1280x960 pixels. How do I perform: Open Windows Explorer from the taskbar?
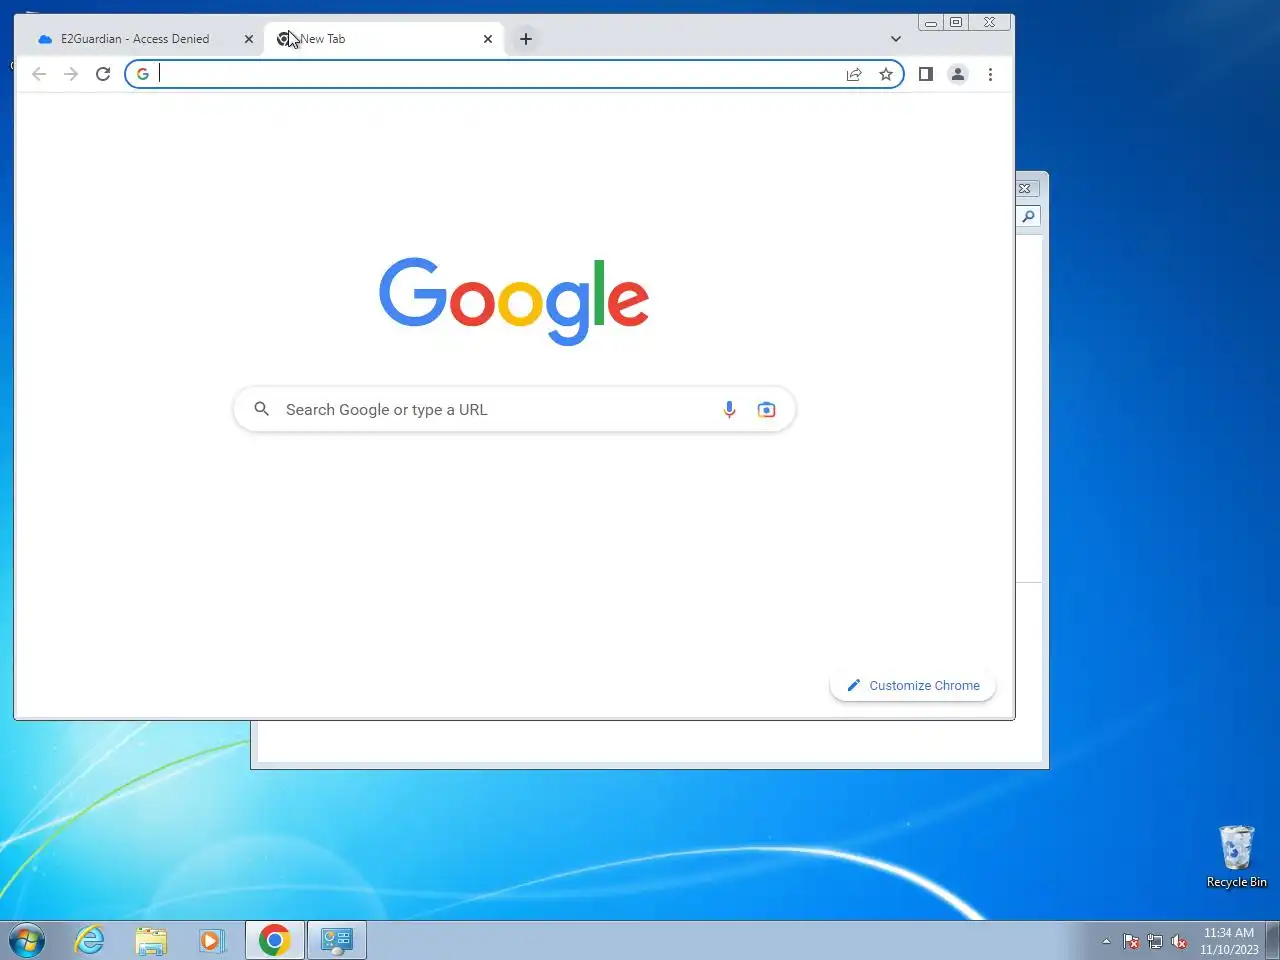(151, 940)
